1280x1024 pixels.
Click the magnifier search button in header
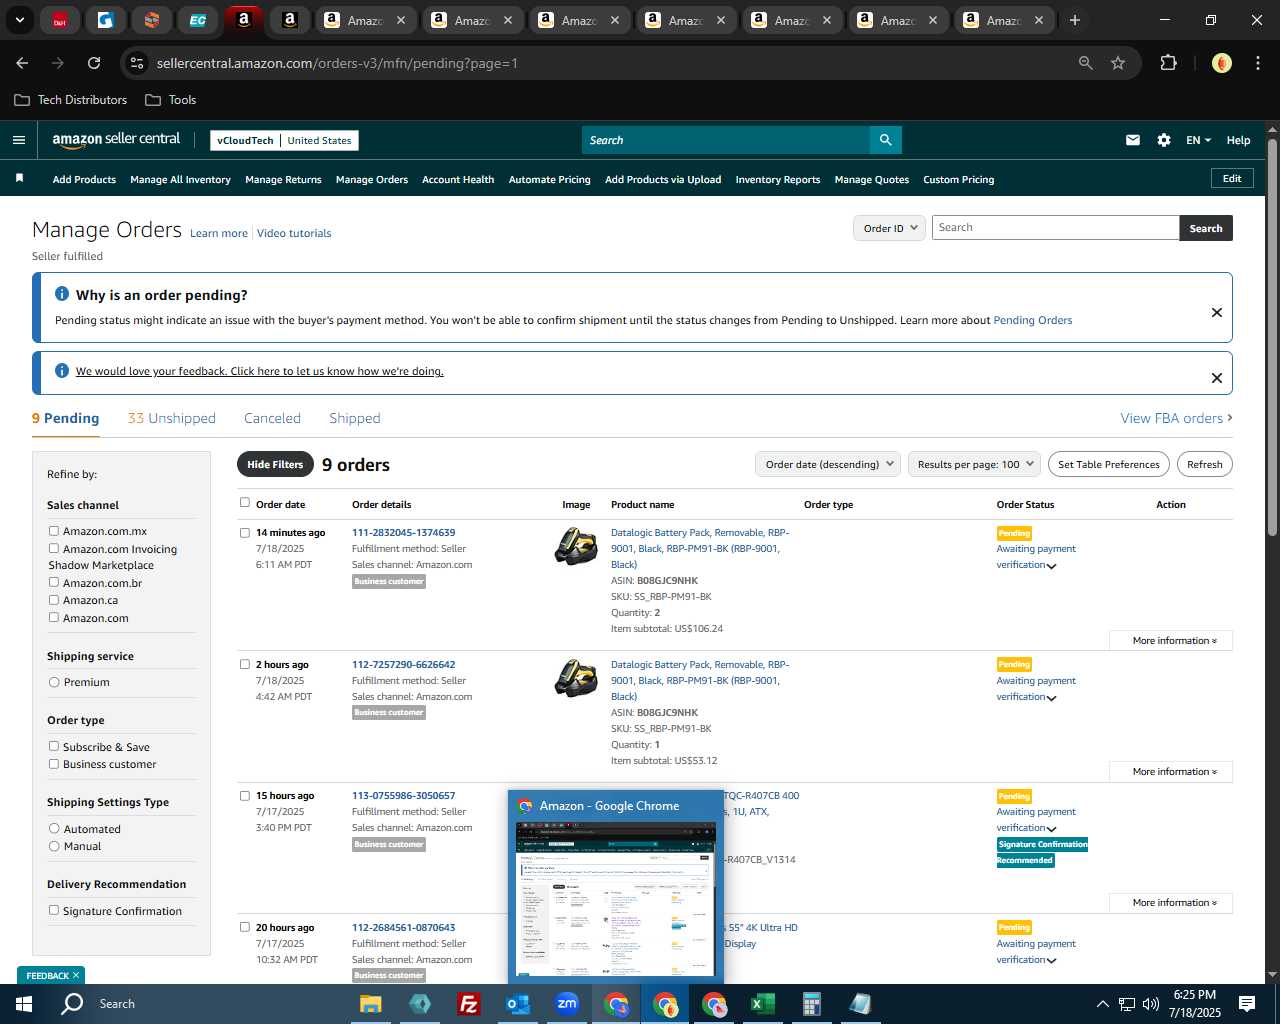[x=885, y=140]
